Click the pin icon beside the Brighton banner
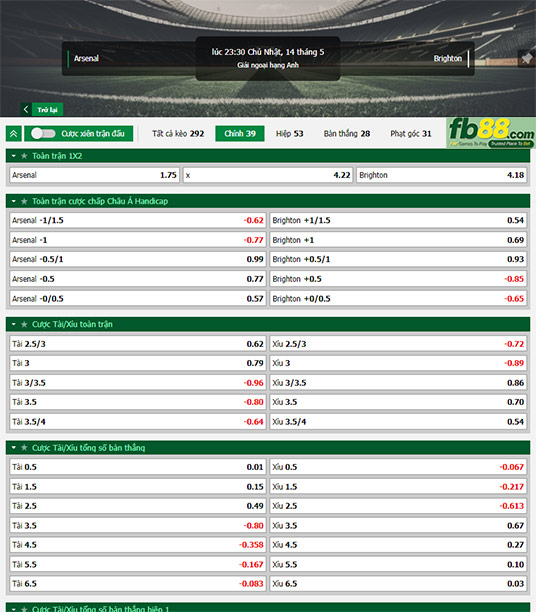Screen dimensions: 536x612 click(527, 59)
